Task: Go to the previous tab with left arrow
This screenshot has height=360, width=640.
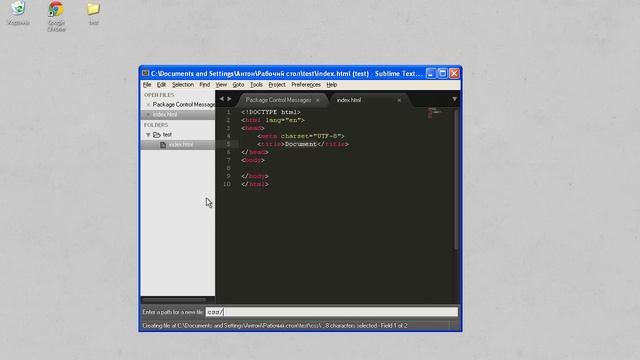Action: (x=221, y=99)
